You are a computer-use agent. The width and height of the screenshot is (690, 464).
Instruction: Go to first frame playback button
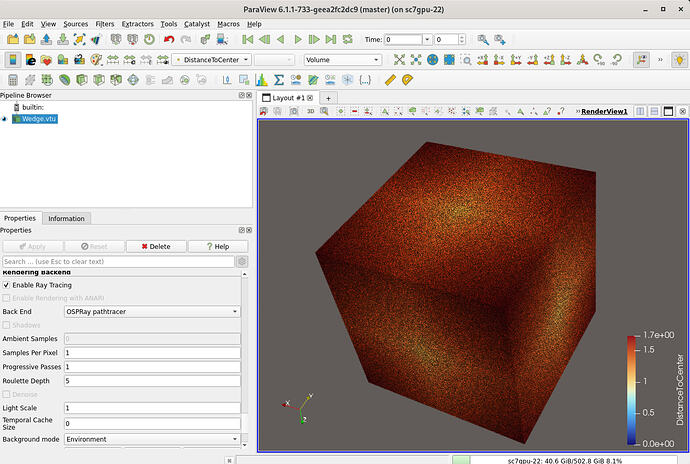pyautogui.click(x=248, y=40)
